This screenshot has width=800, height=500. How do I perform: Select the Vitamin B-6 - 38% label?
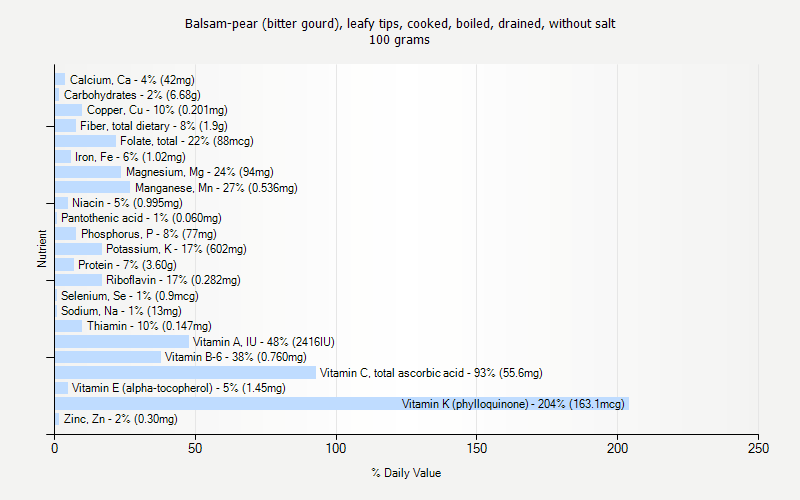236,357
